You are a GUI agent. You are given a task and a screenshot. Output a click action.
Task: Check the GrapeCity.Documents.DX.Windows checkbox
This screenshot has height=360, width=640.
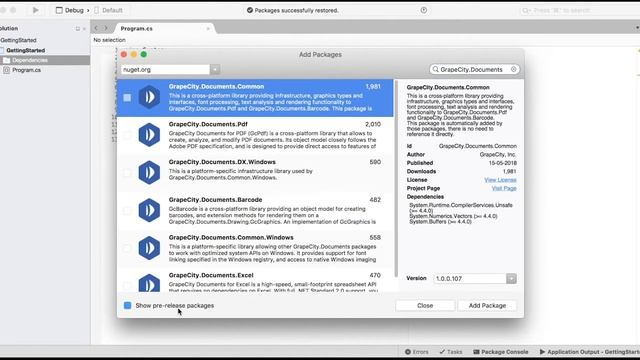127,173
